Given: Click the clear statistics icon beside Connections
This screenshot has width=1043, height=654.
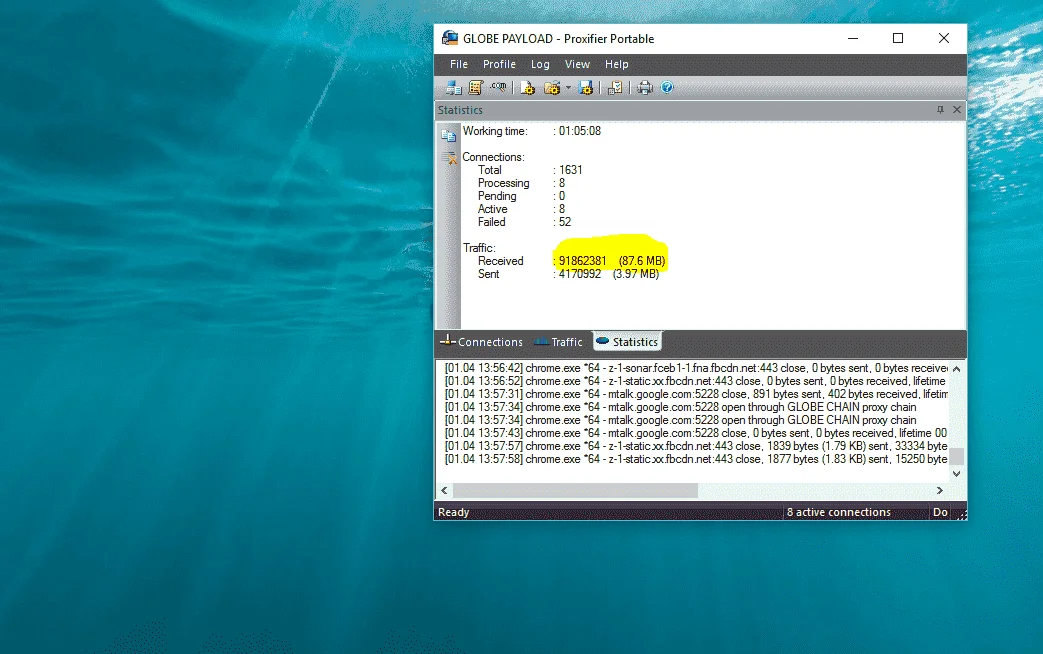Looking at the screenshot, I should pyautogui.click(x=449, y=158).
